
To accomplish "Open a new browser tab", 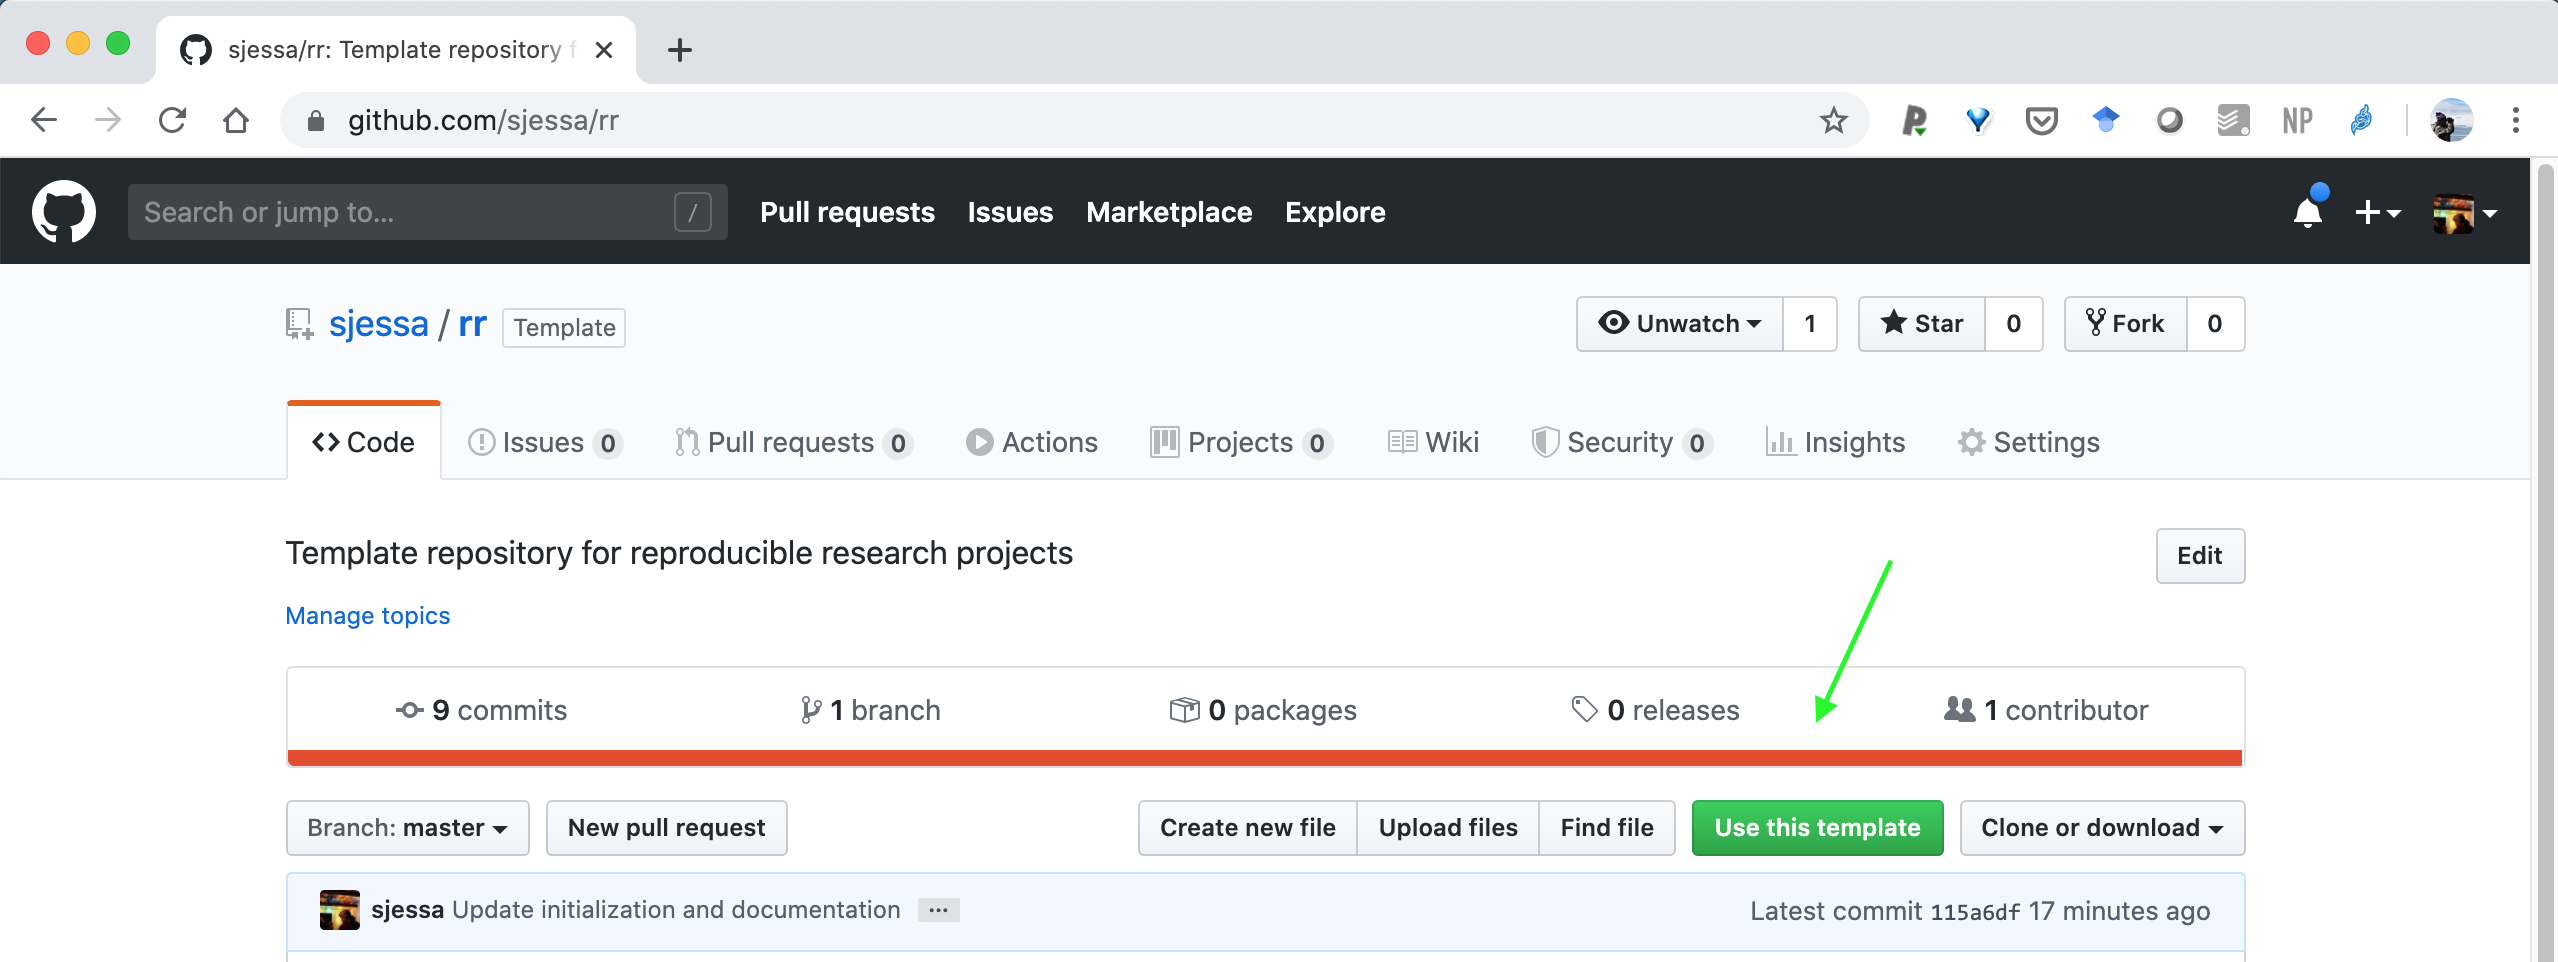I will (x=680, y=50).
